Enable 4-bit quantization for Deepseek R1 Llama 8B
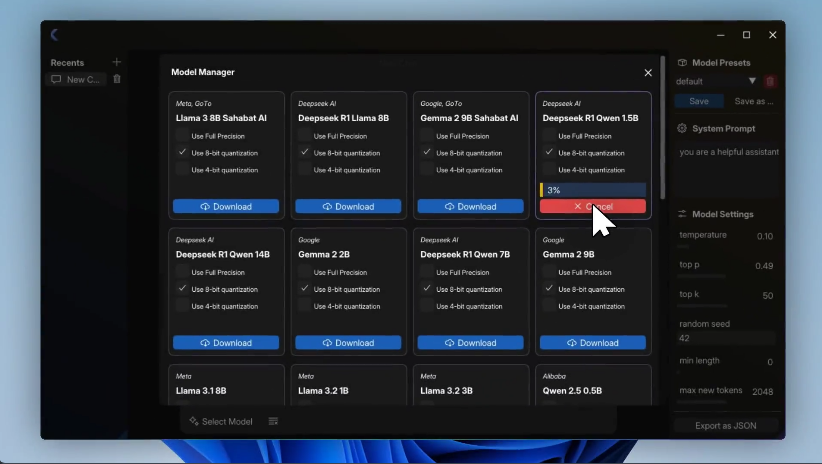Screen dimensions: 822x464 [304, 169]
